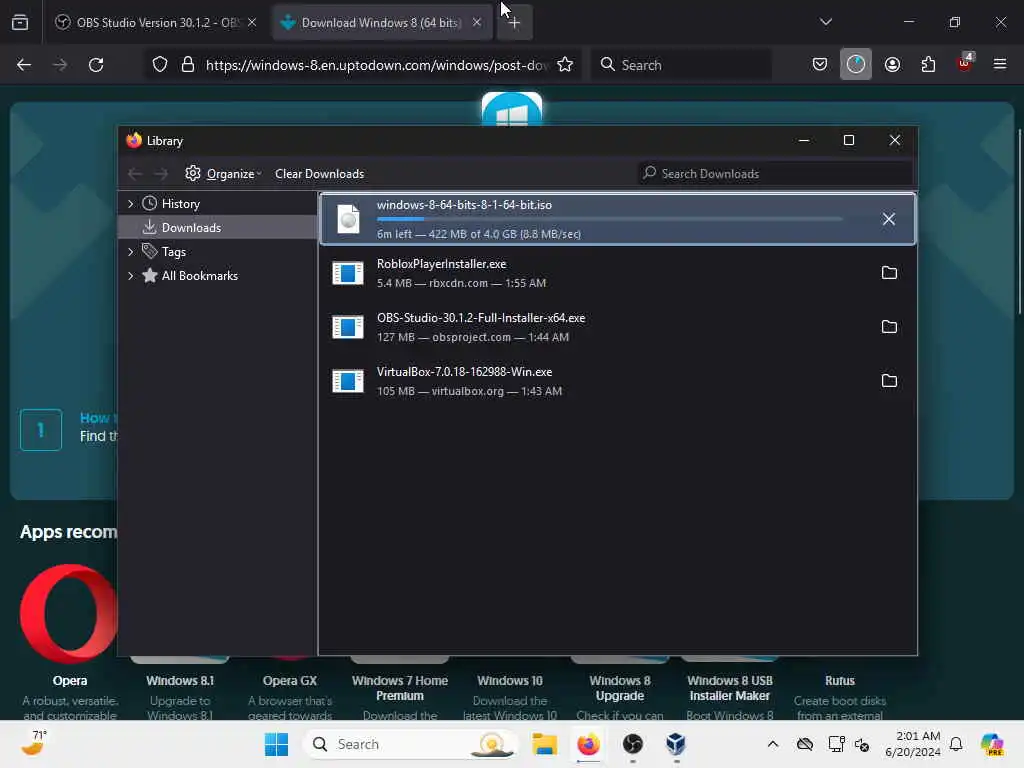Open containing folder for OBS-Studio installer
Image resolution: width=1024 pixels, height=768 pixels.
coord(889,327)
